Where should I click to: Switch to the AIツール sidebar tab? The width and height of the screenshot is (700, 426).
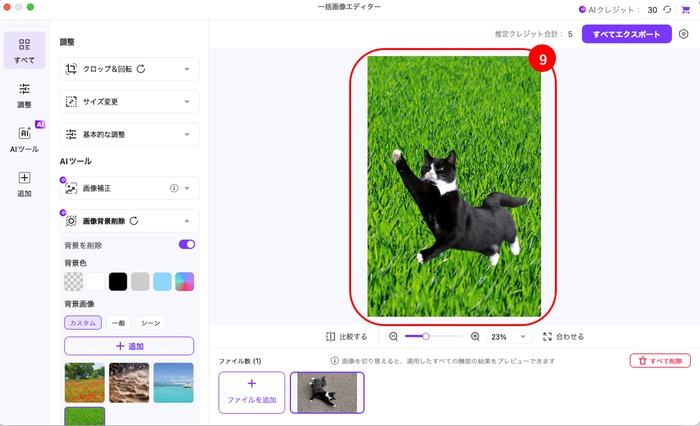[25, 139]
